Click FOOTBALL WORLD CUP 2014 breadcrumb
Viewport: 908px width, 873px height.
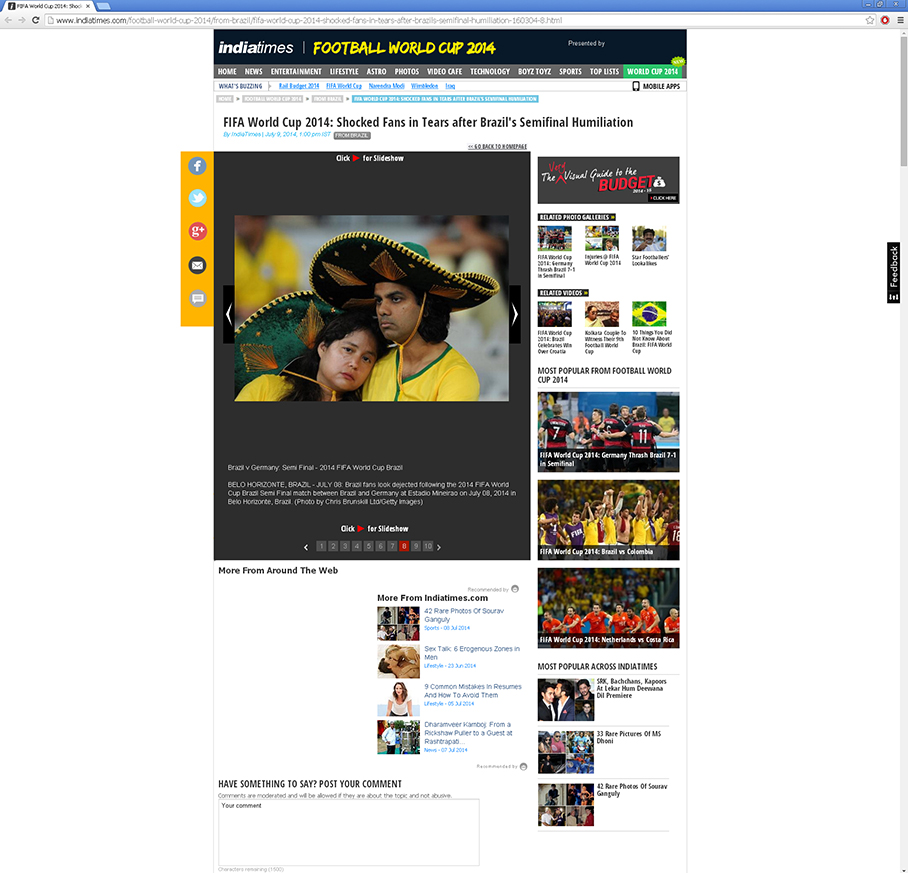point(272,99)
